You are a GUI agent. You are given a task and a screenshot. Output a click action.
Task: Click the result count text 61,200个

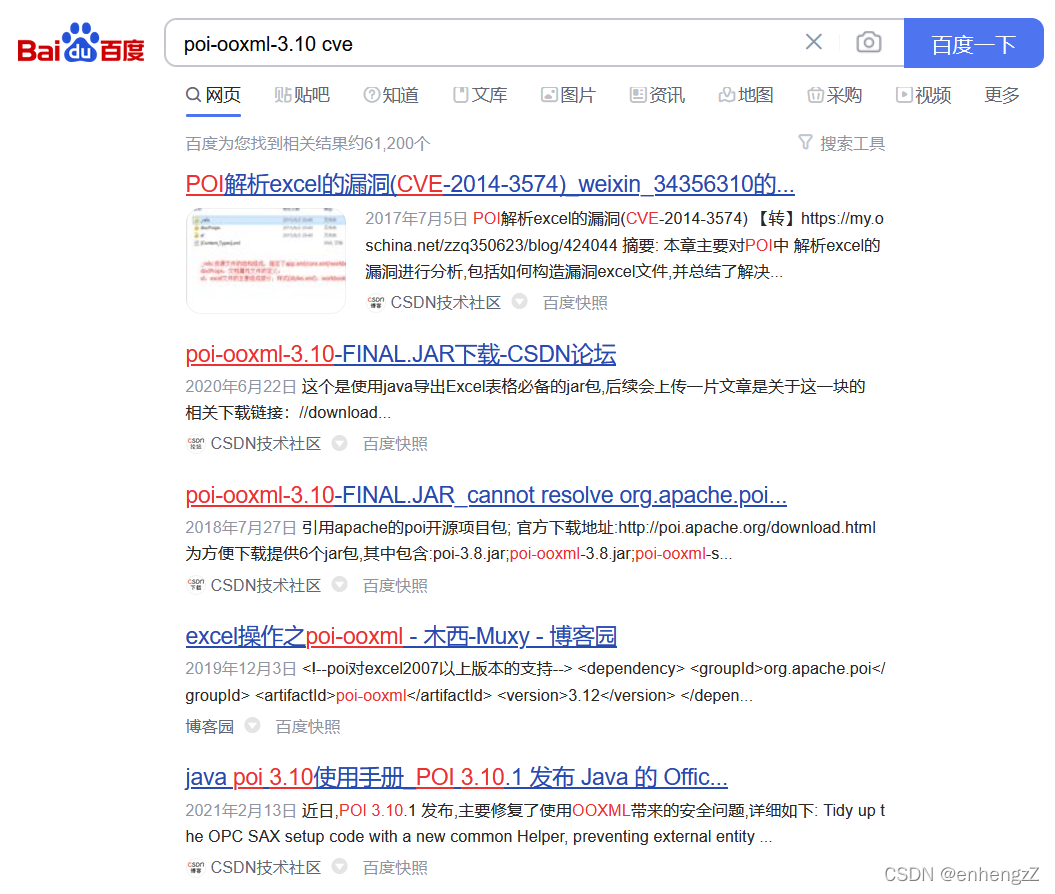(396, 143)
